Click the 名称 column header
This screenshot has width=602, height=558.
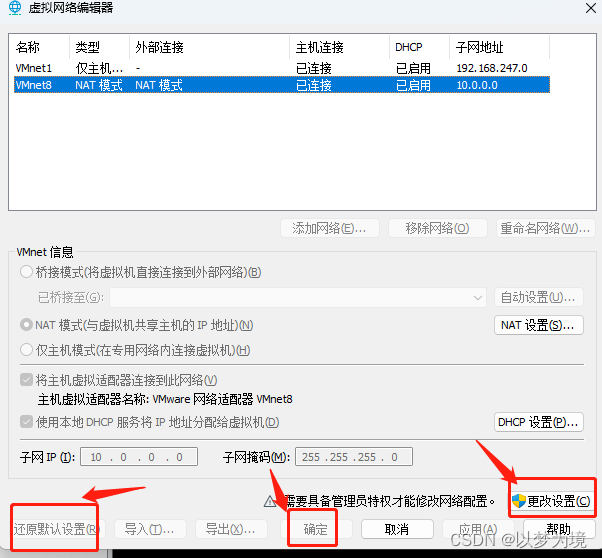point(28,47)
